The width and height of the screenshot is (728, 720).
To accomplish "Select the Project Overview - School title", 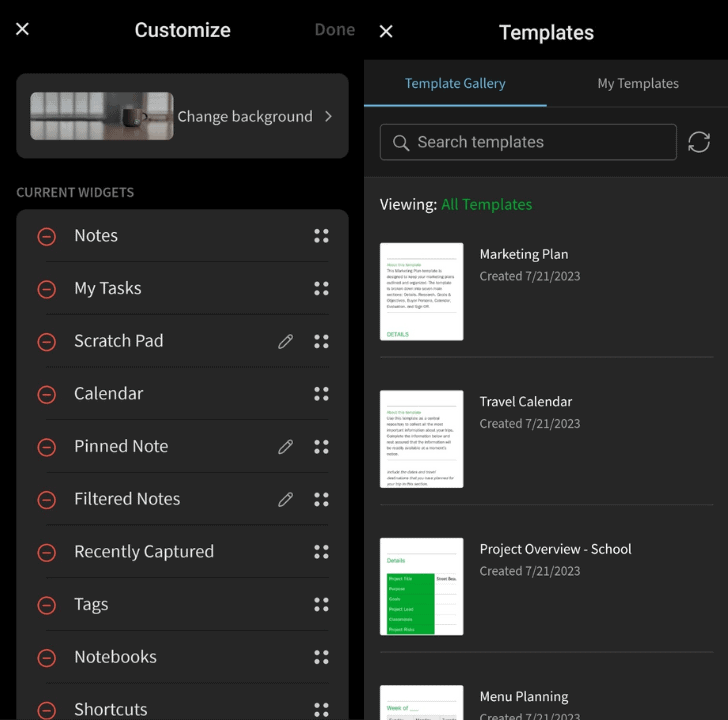I will pyautogui.click(x=555, y=549).
